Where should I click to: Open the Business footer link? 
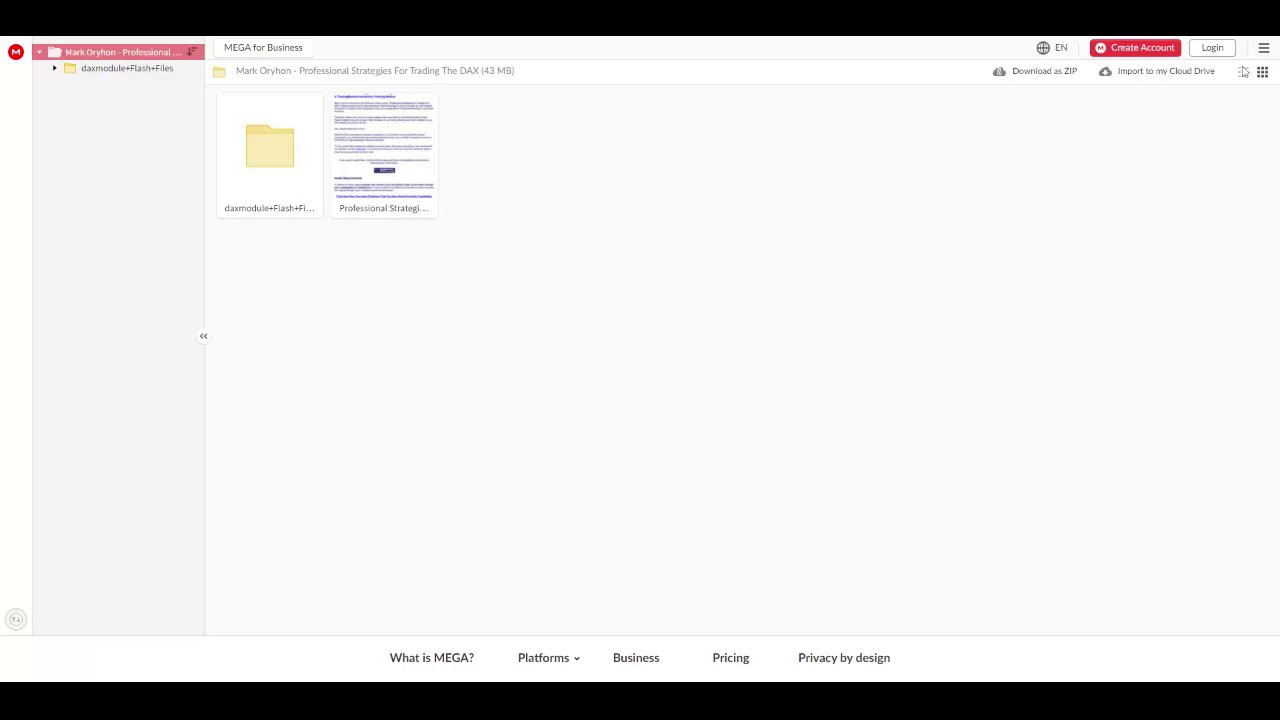636,658
